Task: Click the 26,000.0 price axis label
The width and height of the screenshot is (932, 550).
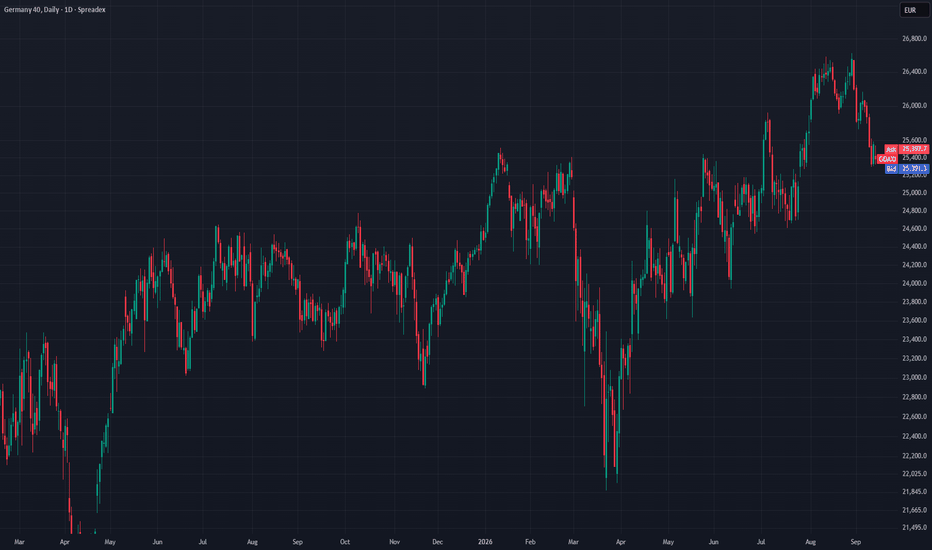Action: (914, 106)
